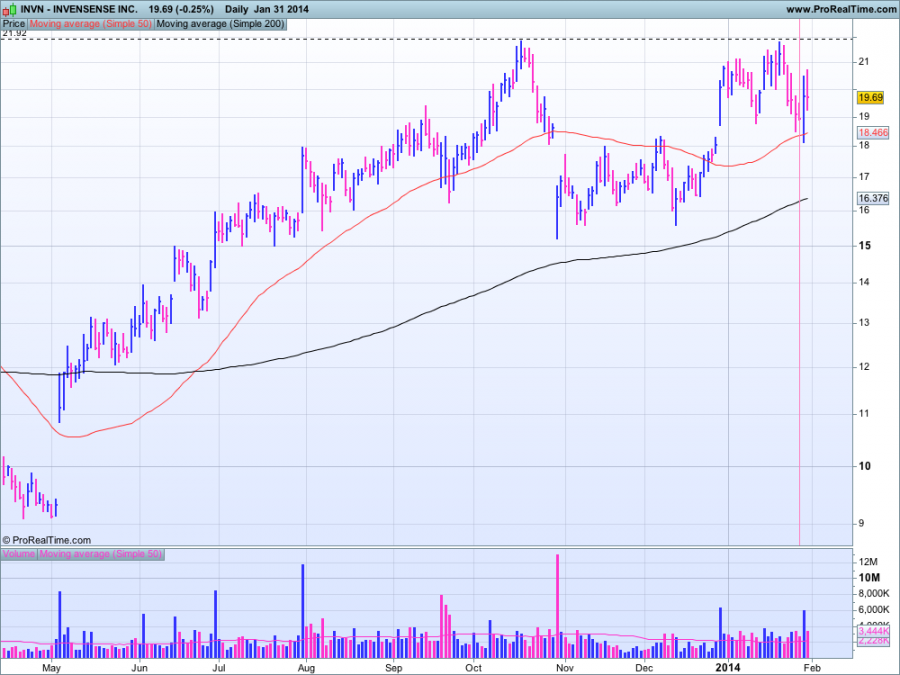The image size is (900, 675).
Task: Click the 12M volume axis label
Action: tap(868, 562)
